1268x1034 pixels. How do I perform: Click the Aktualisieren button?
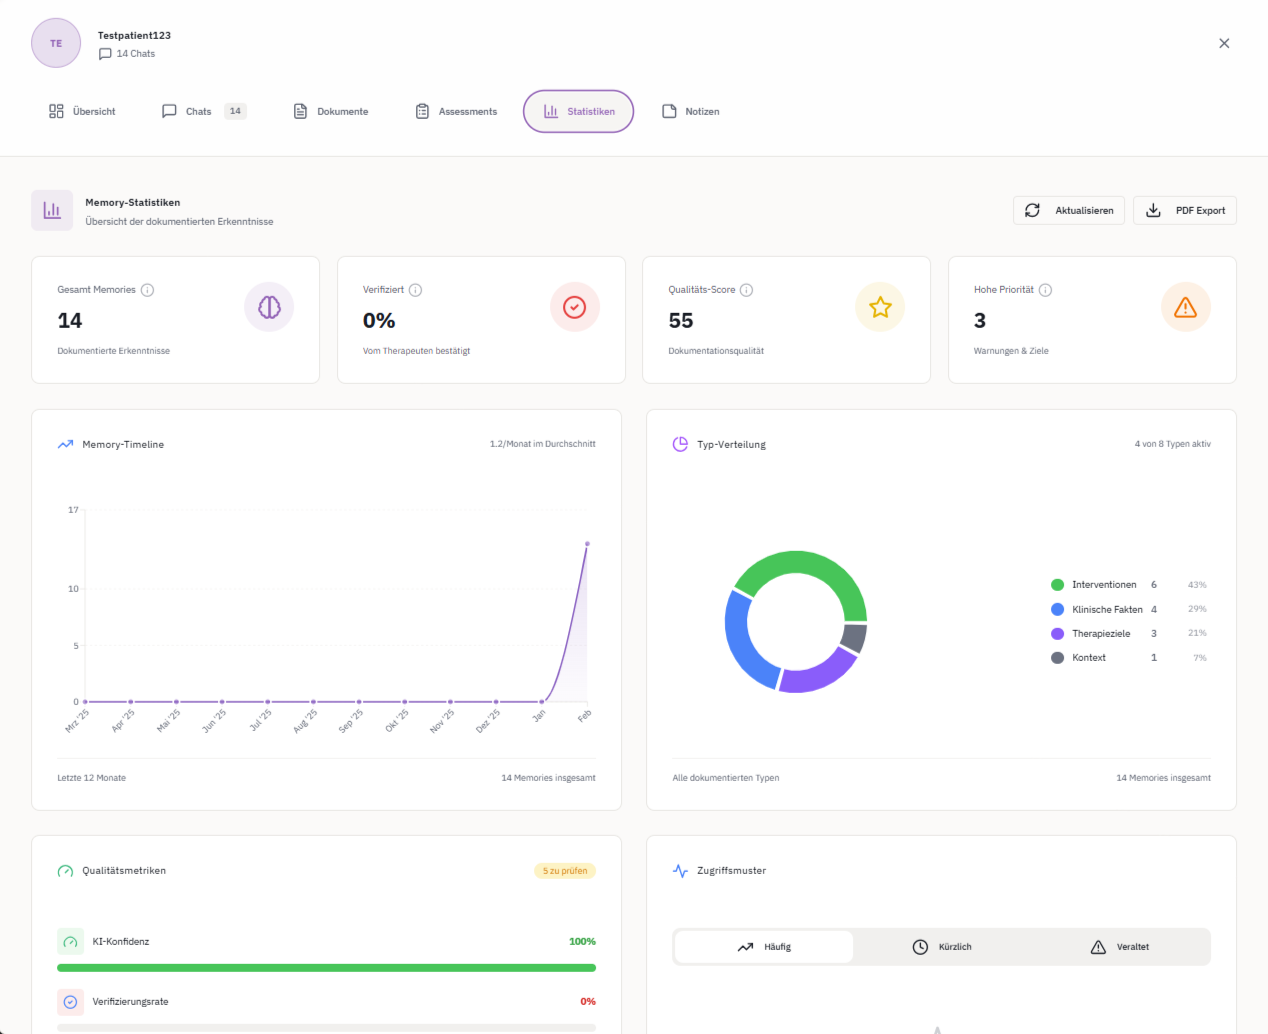(1069, 210)
